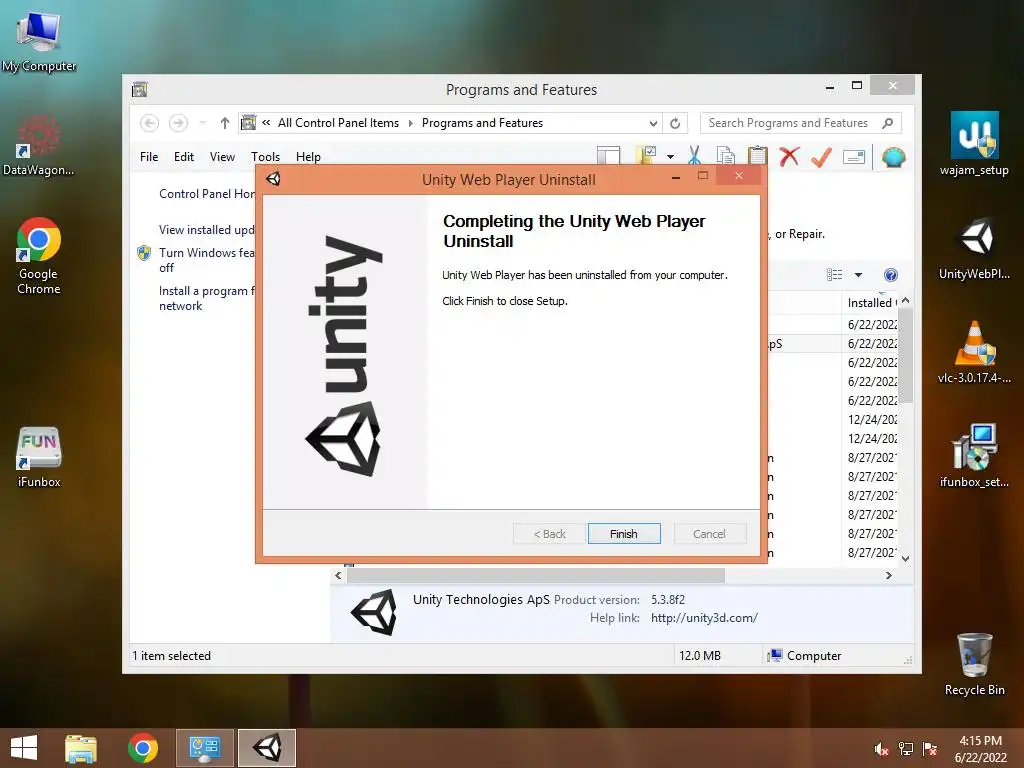
Task: Click the orange checkmark Properties icon
Action: [821, 157]
